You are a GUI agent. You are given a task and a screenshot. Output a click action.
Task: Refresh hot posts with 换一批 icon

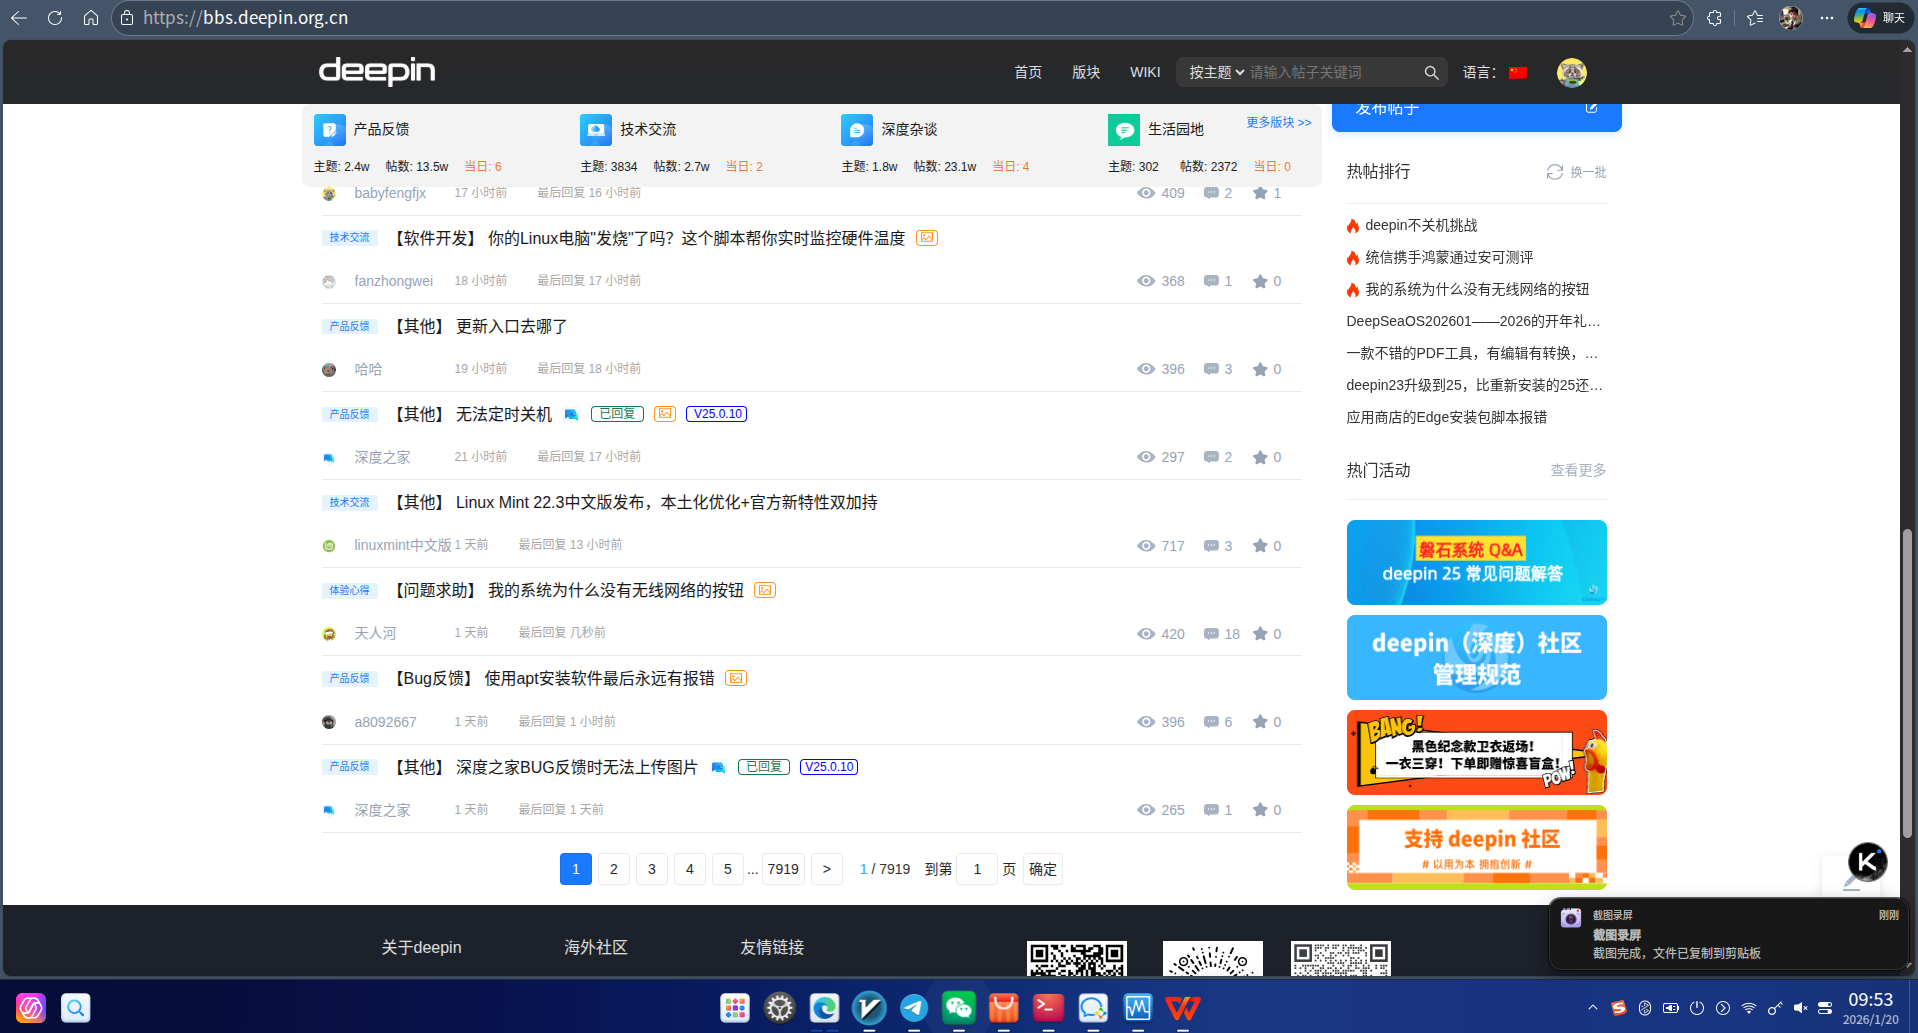click(1555, 172)
